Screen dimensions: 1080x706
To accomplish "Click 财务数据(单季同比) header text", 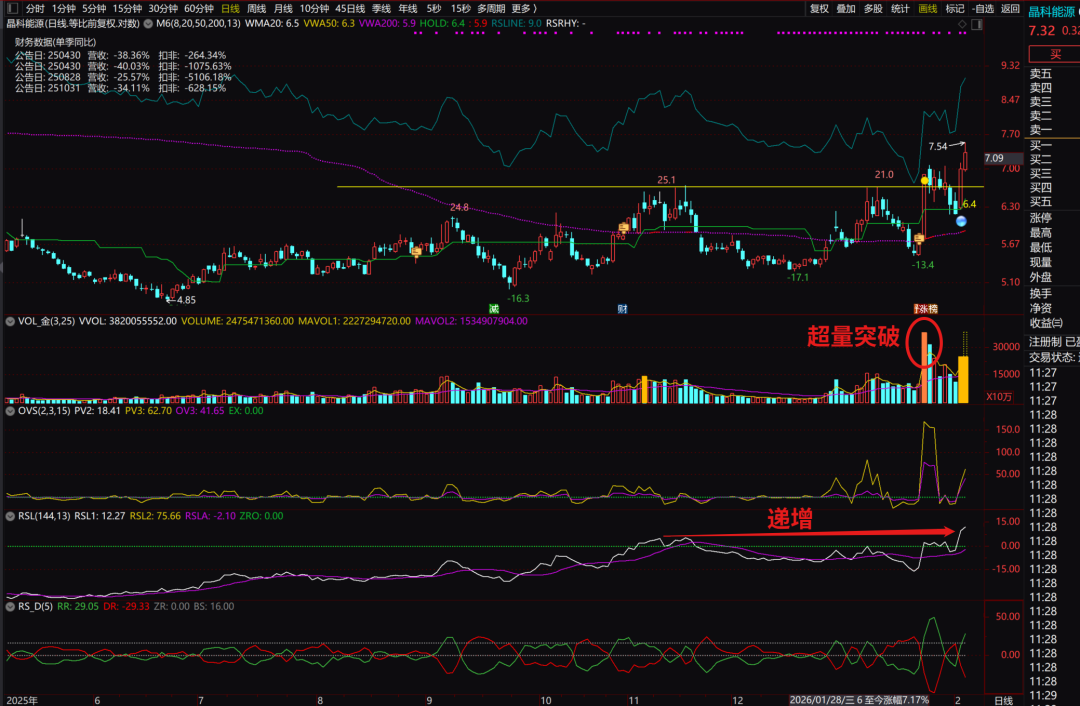I will (x=55, y=42).
